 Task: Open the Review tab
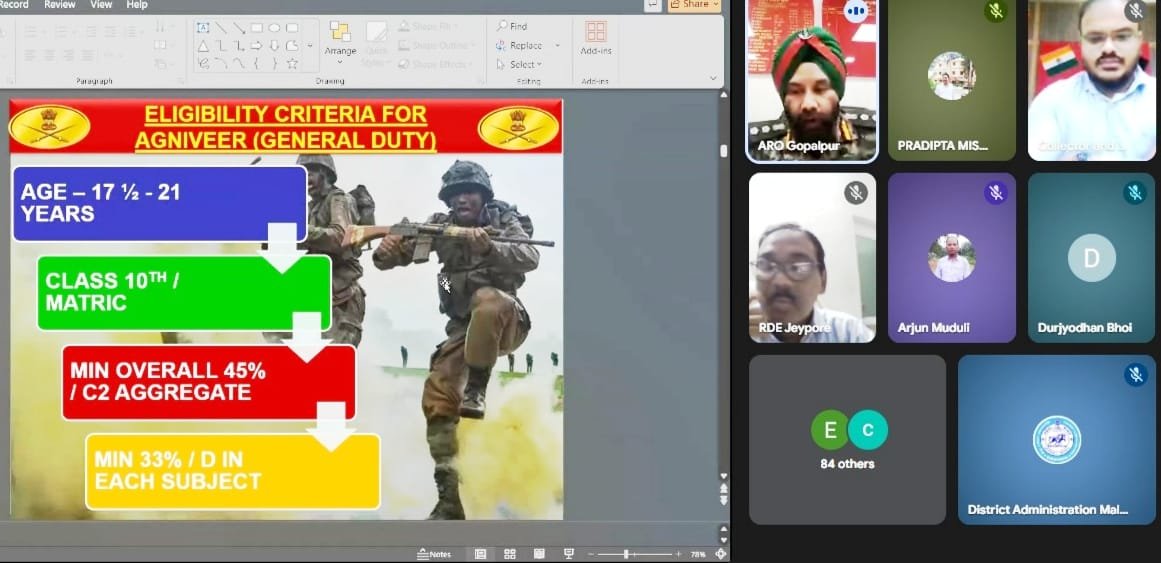[60, 5]
